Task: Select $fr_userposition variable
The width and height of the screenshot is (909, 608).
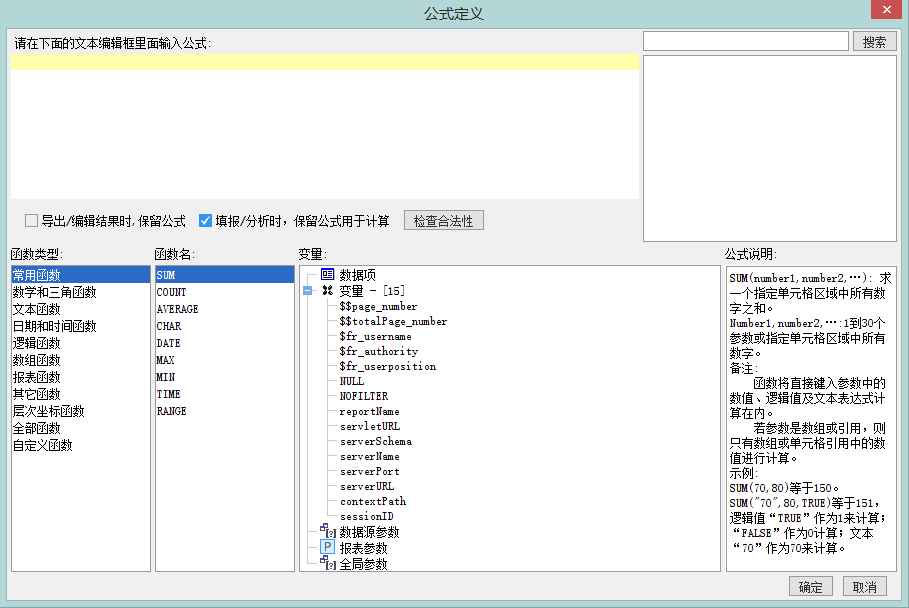Action: [x=387, y=366]
